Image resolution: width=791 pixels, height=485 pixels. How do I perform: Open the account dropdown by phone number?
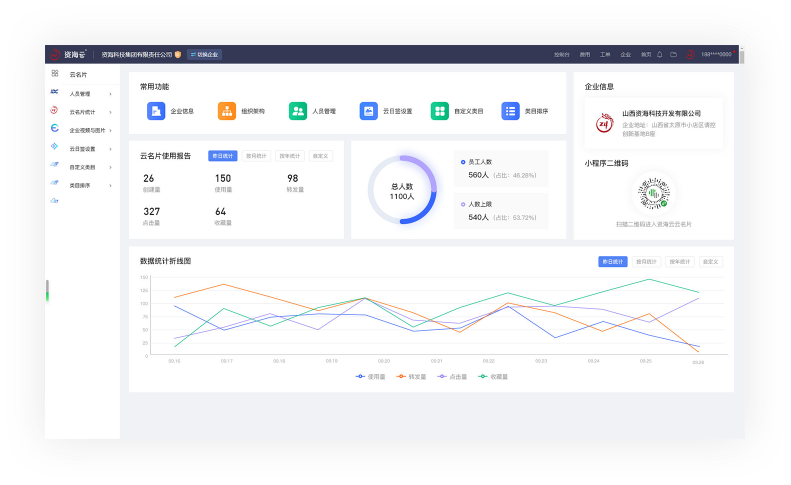pos(717,55)
